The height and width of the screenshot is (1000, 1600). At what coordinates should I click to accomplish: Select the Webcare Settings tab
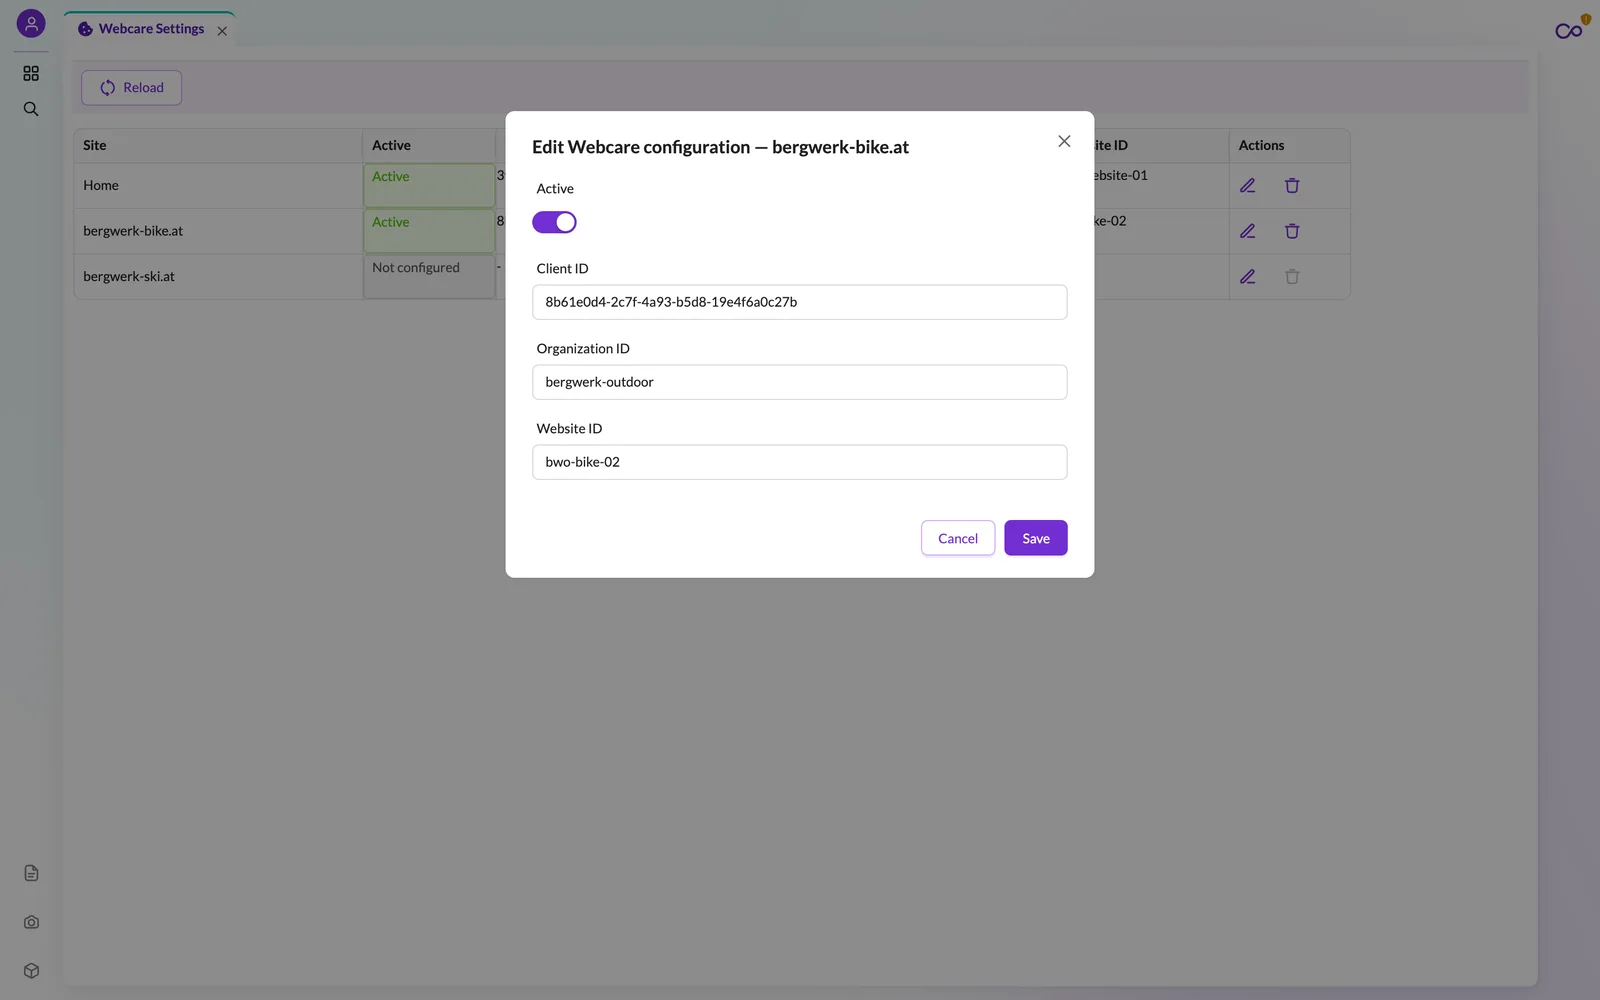(150, 29)
